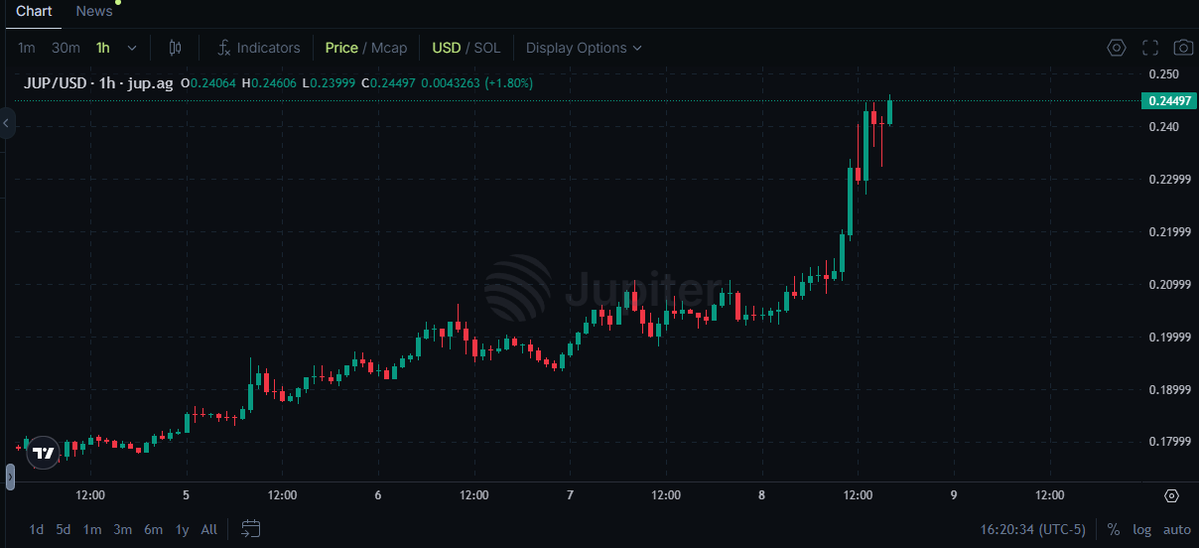Click the TradingView logo badge
Viewport: 1199px width, 548px height.
43,453
